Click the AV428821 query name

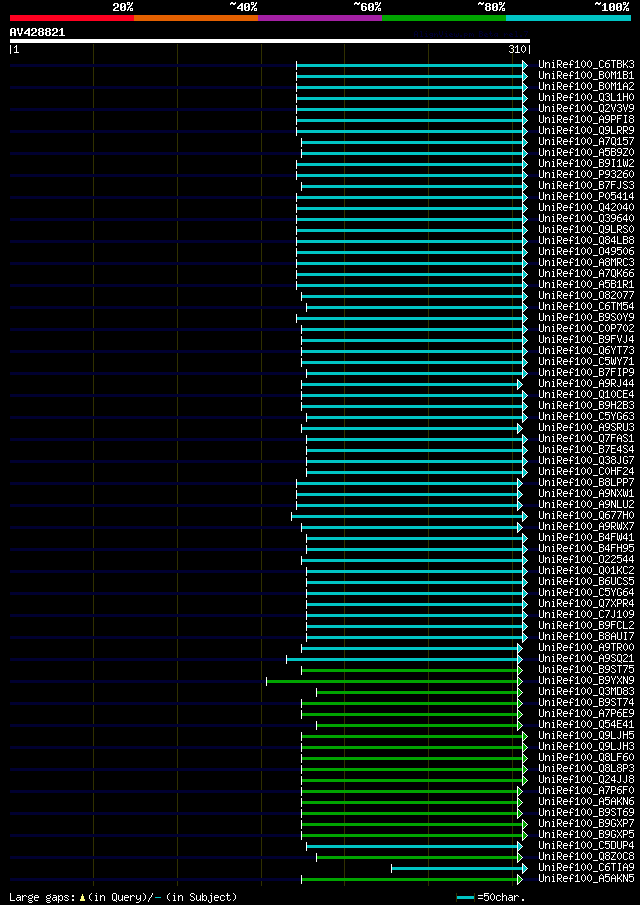(38, 32)
